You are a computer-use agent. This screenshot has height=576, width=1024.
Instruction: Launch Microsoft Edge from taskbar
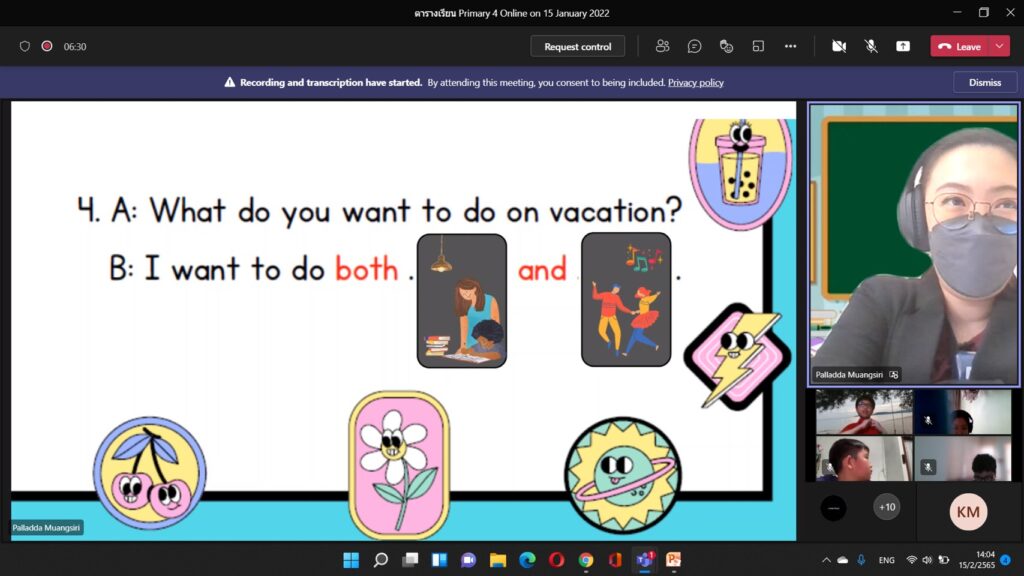pos(527,560)
